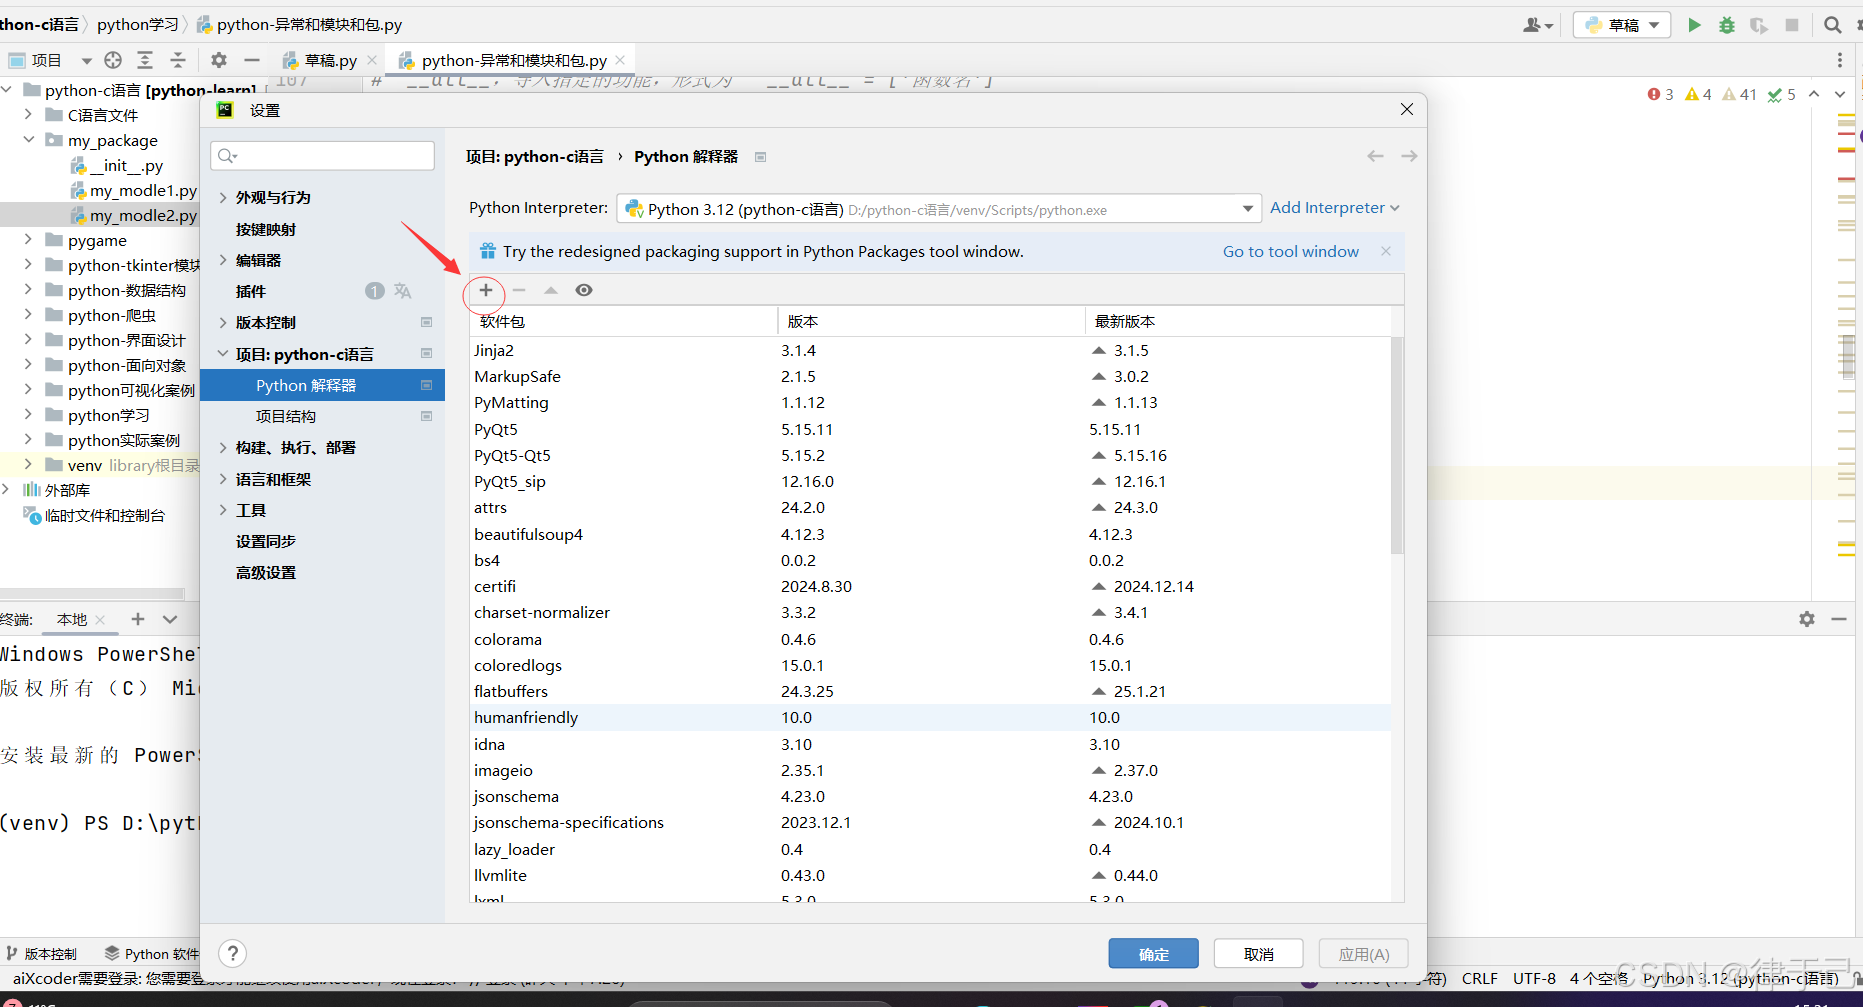
Task: Open the Add Interpreter dropdown
Action: pyautogui.click(x=1335, y=208)
